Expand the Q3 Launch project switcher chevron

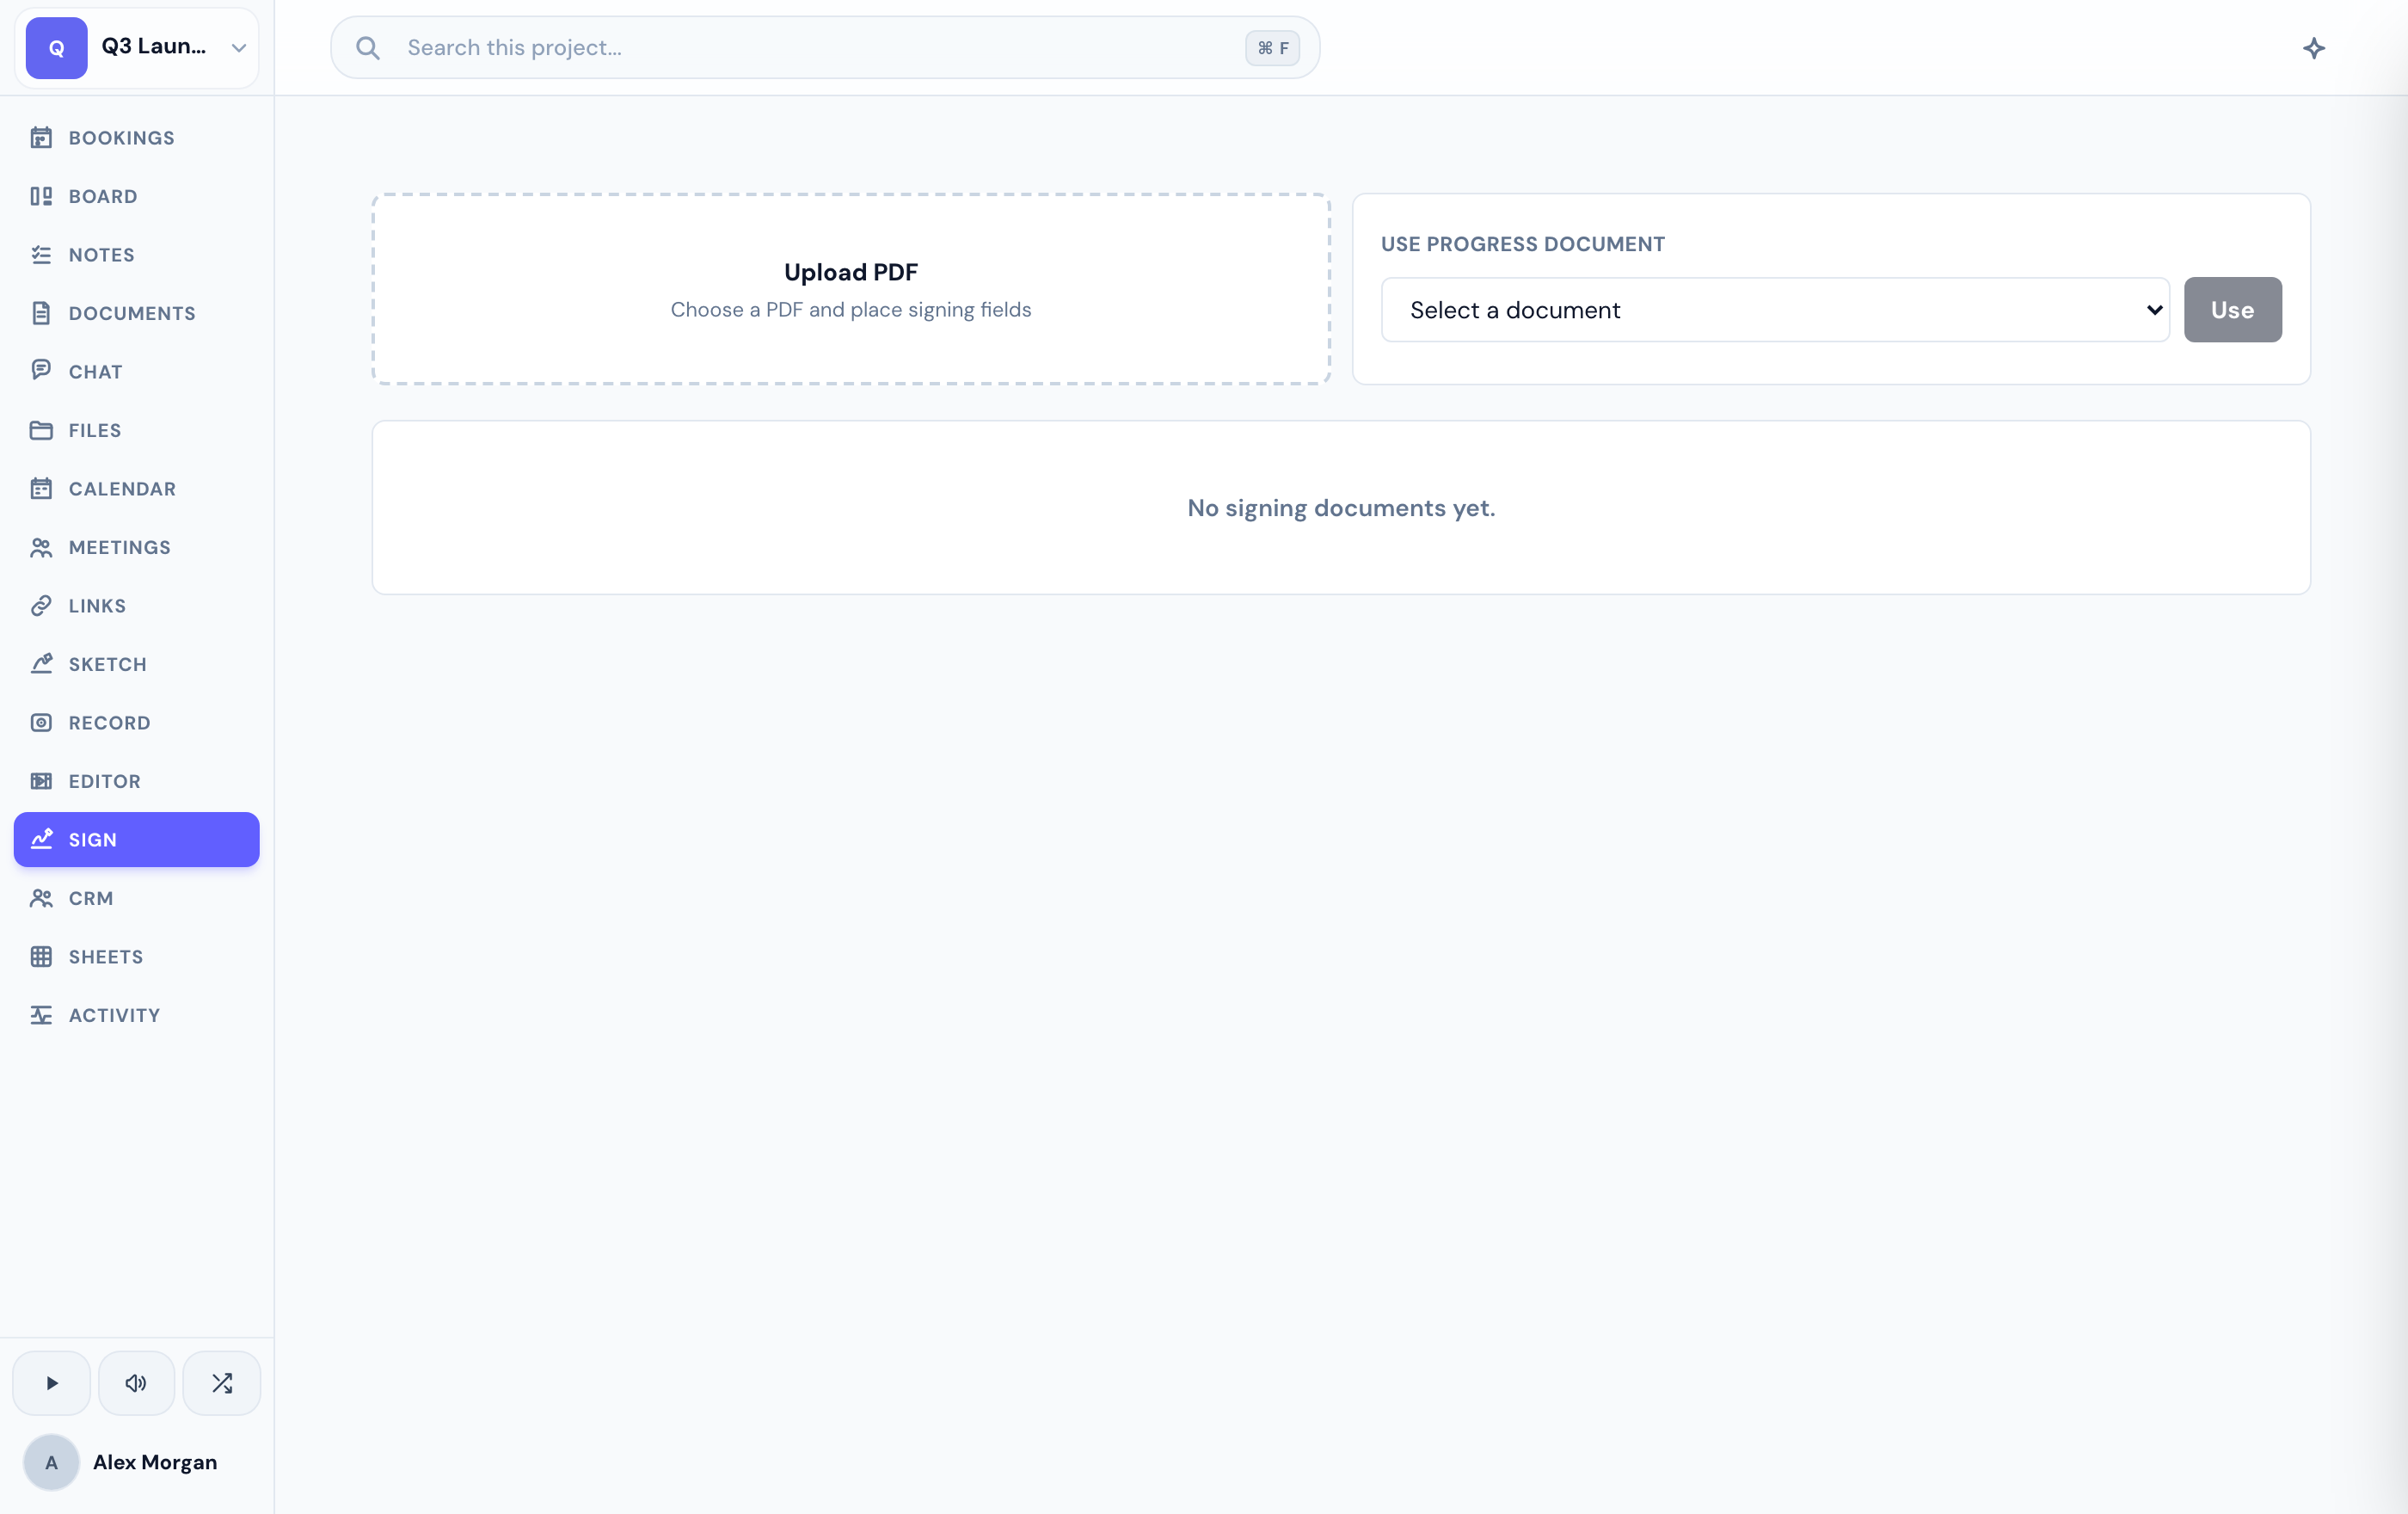[239, 48]
